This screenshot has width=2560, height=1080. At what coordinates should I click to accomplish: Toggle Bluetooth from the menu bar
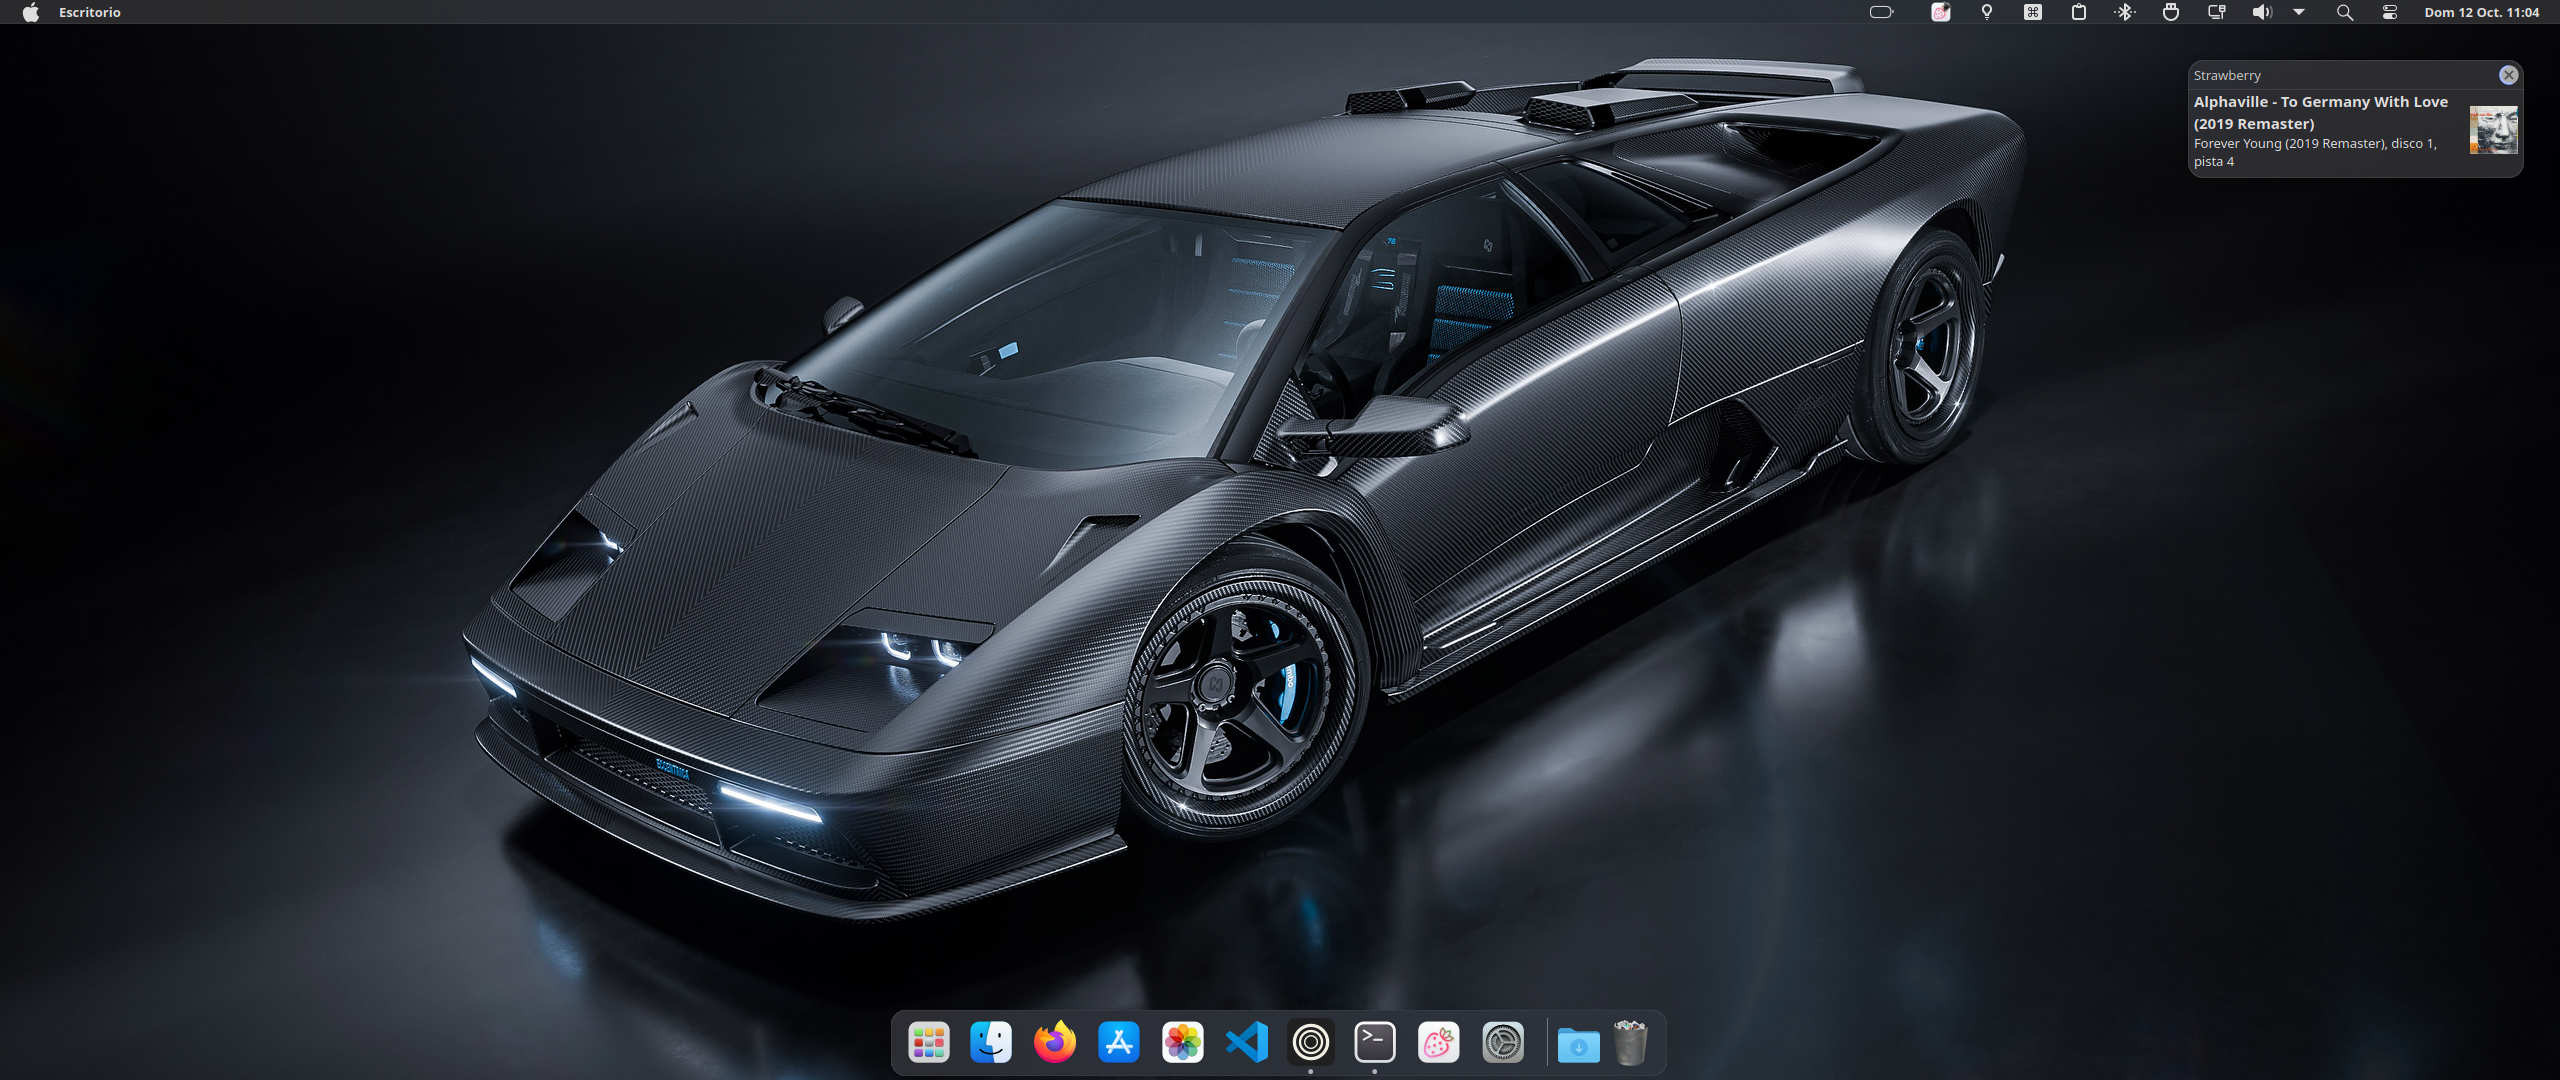click(2124, 12)
